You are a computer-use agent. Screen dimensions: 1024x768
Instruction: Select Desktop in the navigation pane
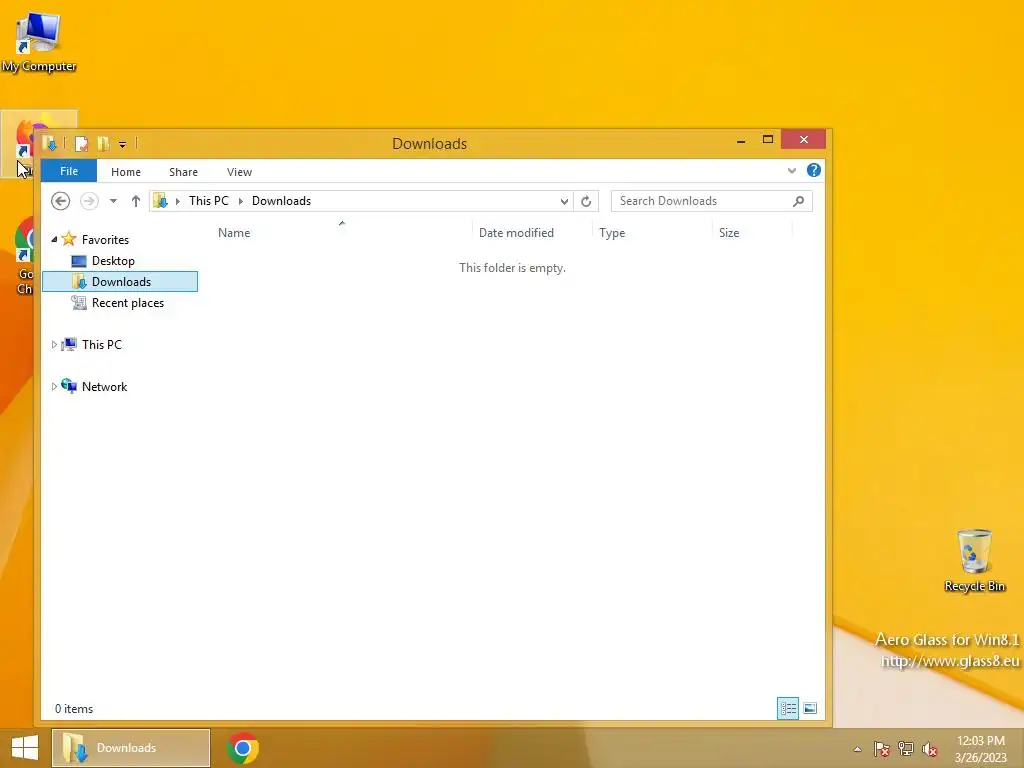(113, 261)
